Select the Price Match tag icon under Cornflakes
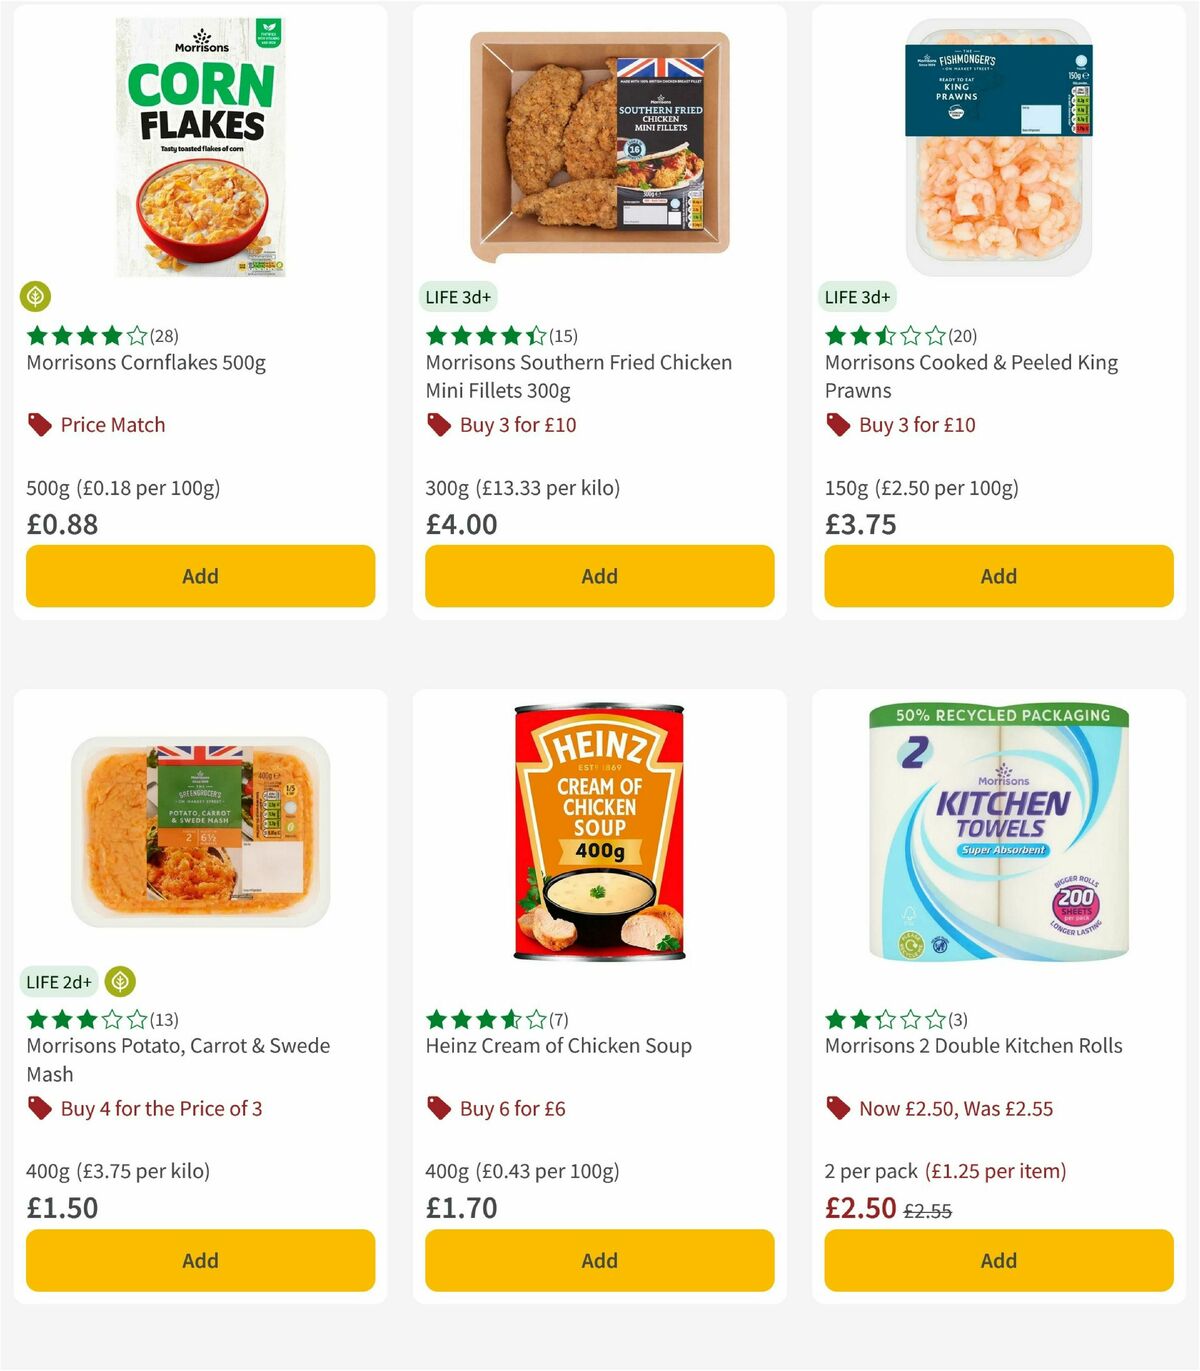Viewport: 1200px width, 1371px height. (40, 424)
